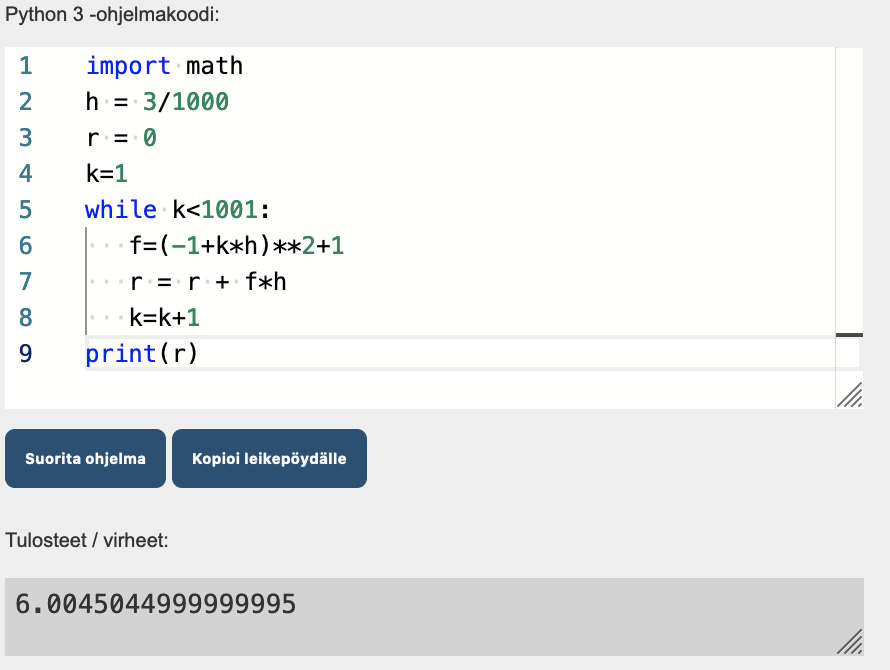Click the output box resize handle

pos(849,642)
